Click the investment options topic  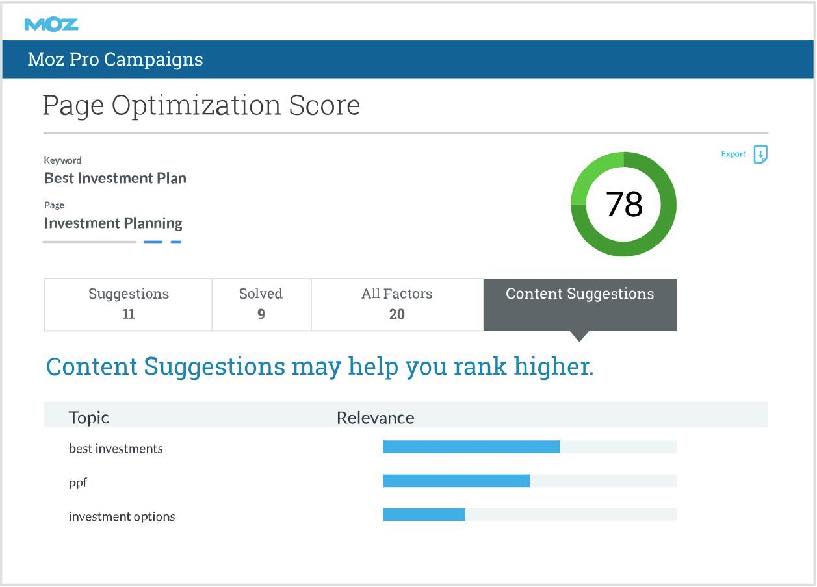(121, 517)
